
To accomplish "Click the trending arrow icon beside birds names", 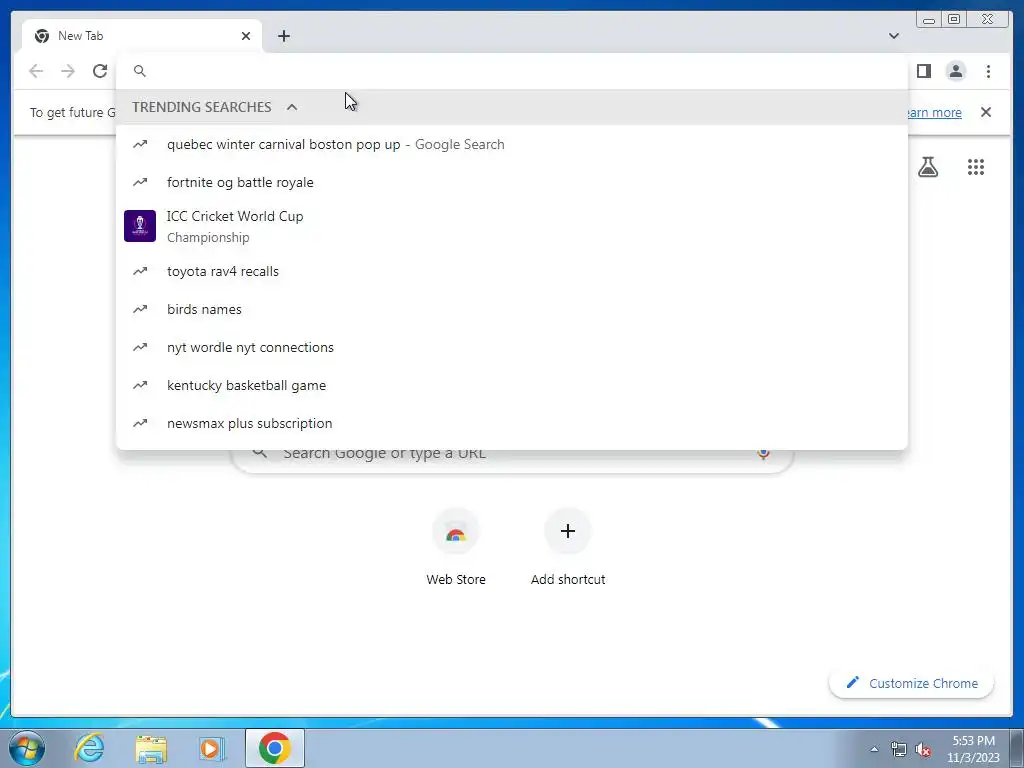I will pyautogui.click(x=140, y=309).
